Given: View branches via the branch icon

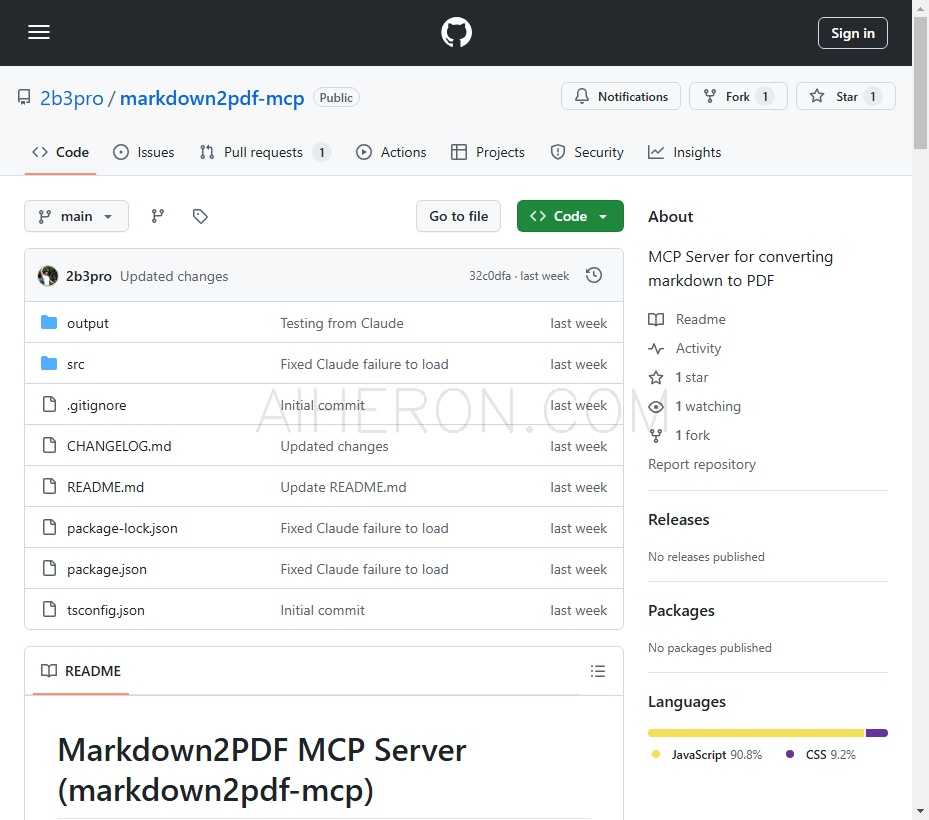Looking at the screenshot, I should point(158,216).
